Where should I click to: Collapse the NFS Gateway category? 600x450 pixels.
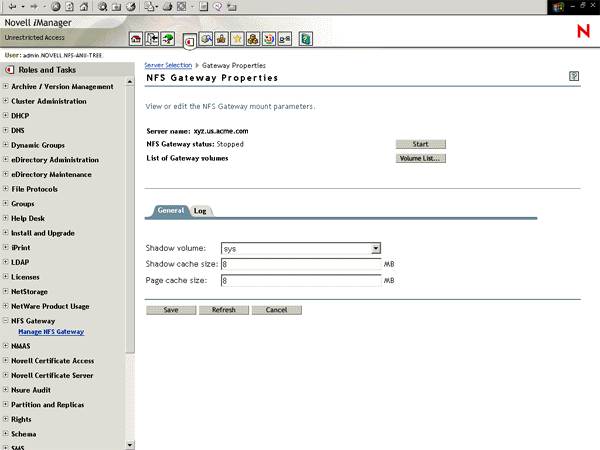5,320
